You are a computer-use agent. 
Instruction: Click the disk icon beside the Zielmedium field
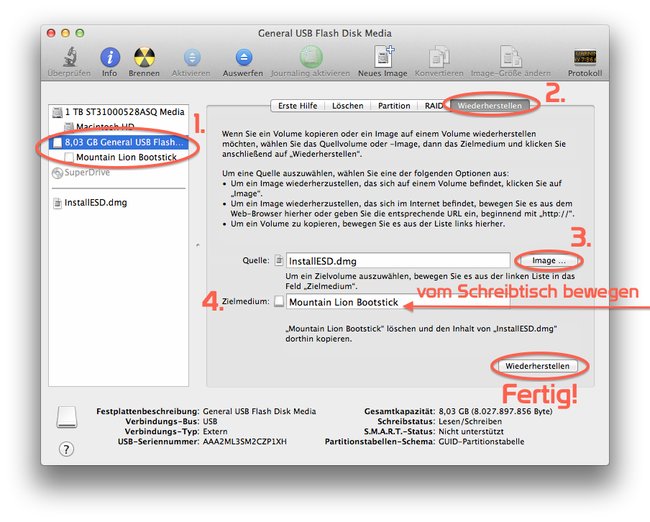point(279,301)
